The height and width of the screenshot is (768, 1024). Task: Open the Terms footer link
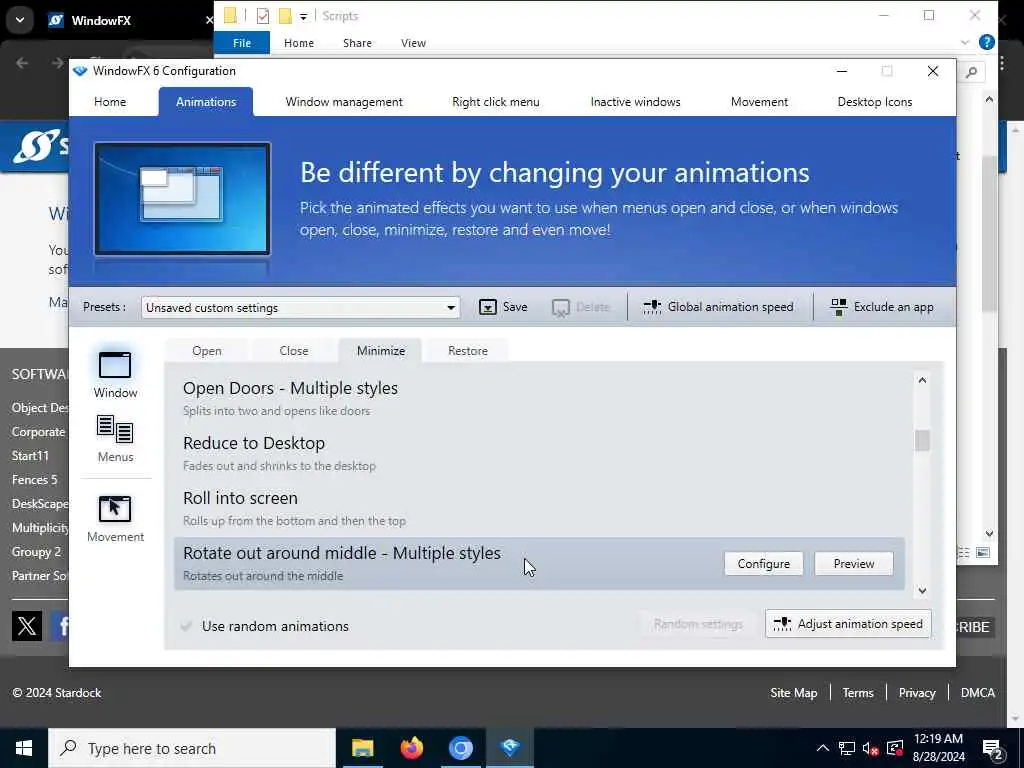pyautogui.click(x=857, y=693)
